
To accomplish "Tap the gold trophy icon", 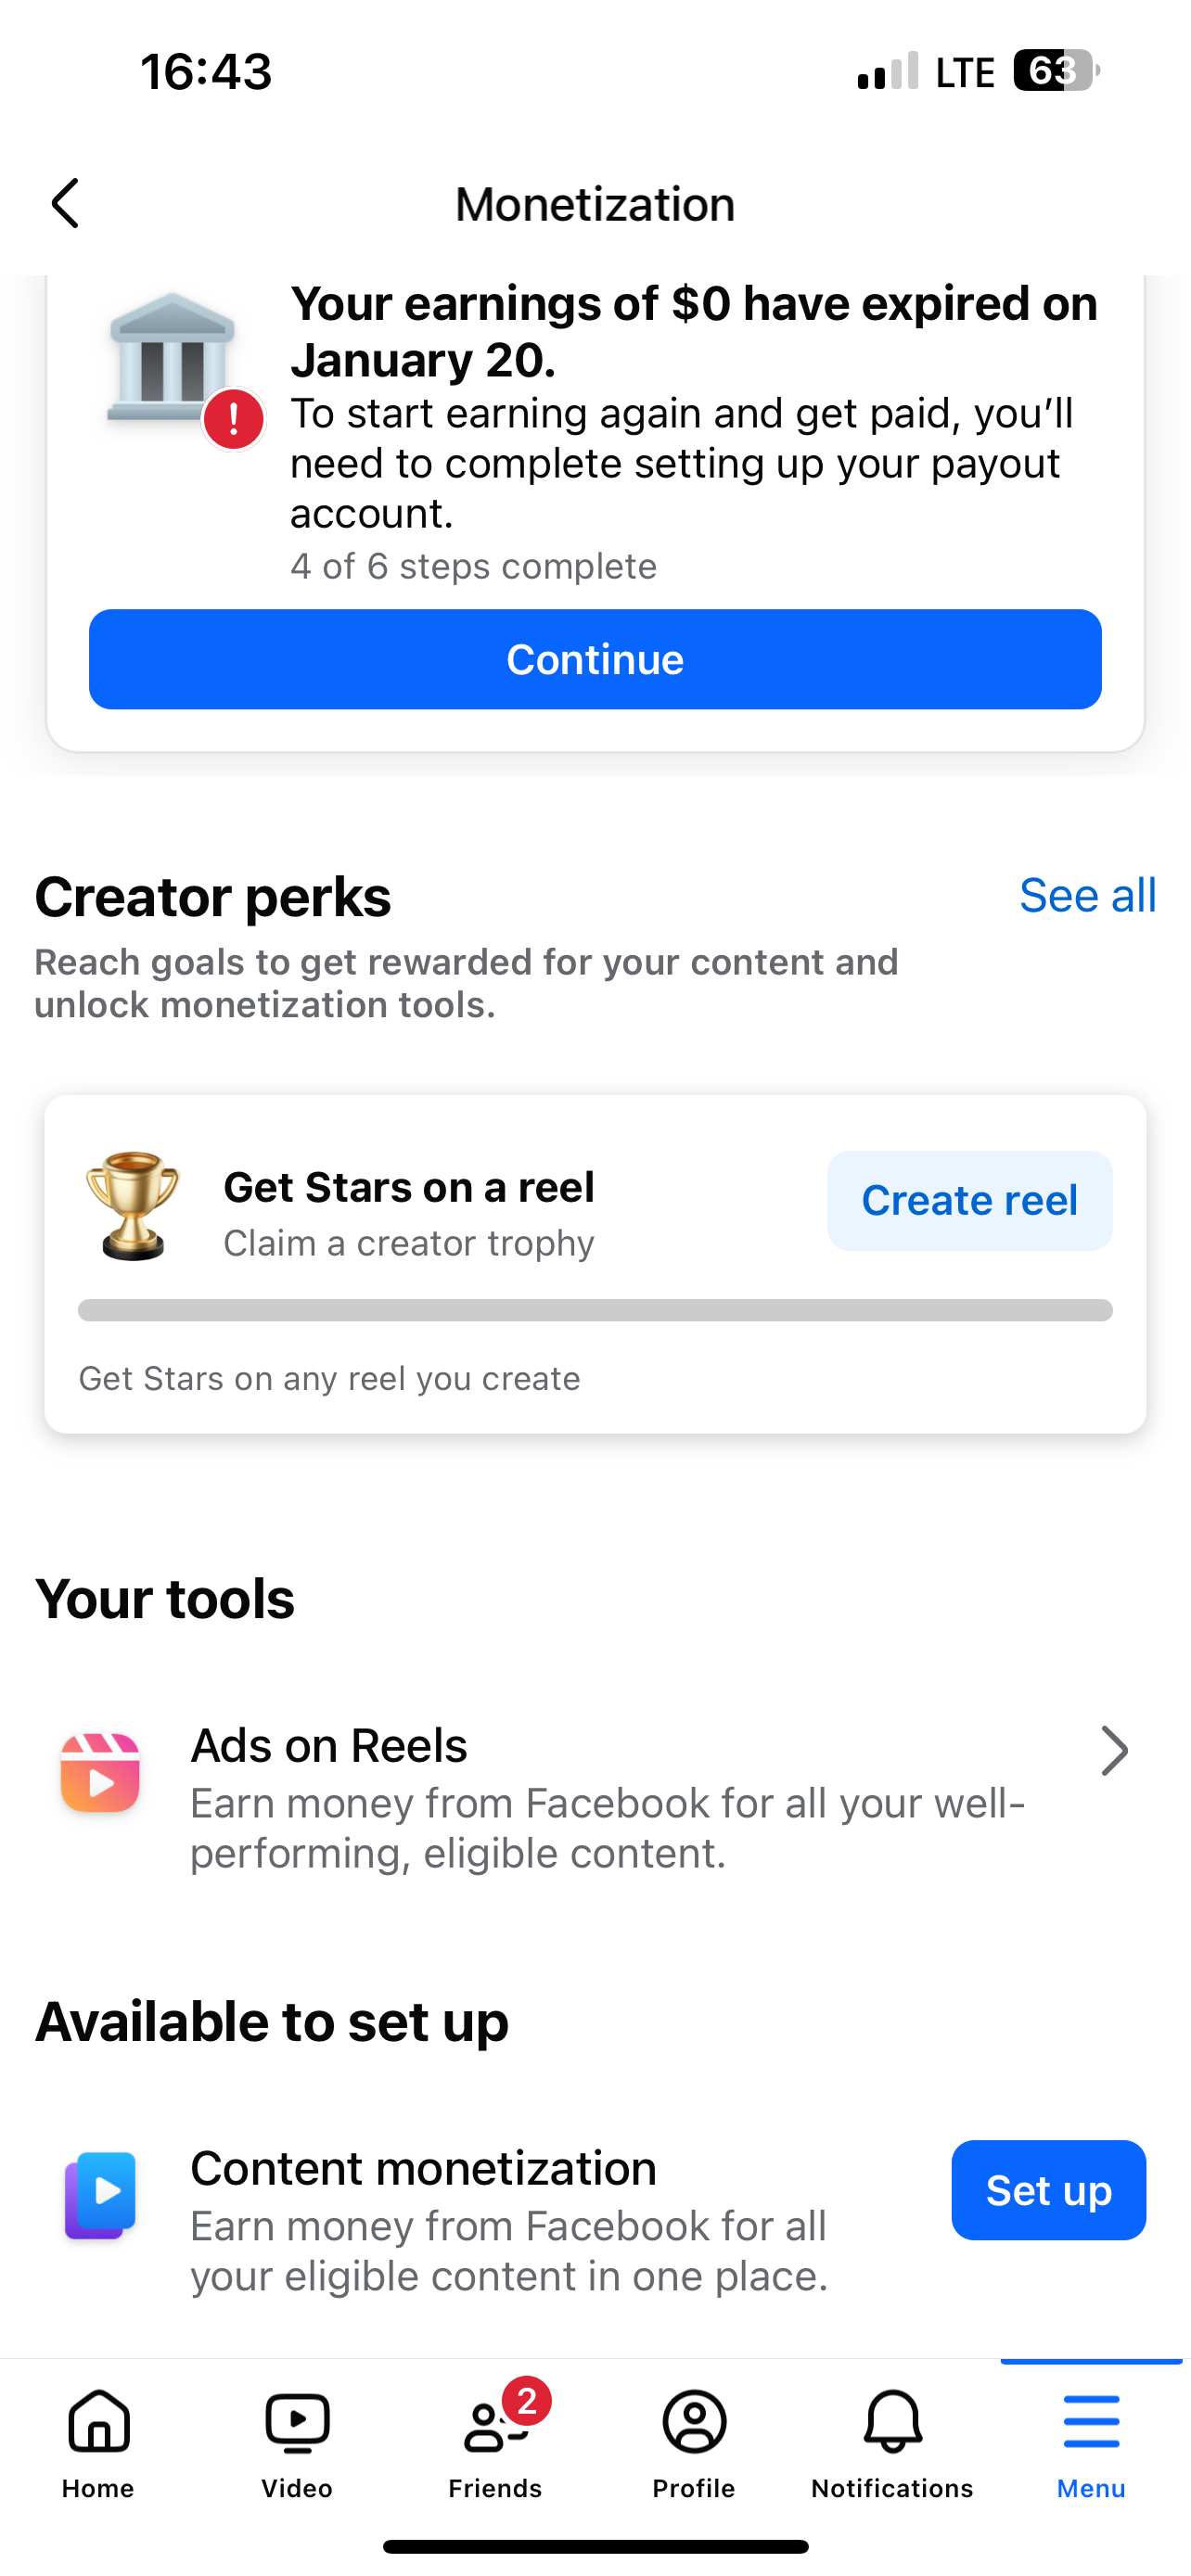I will [x=132, y=1205].
